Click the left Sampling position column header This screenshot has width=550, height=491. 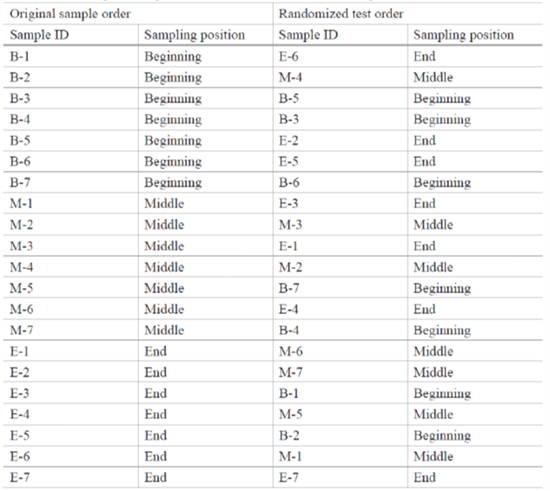206,35
